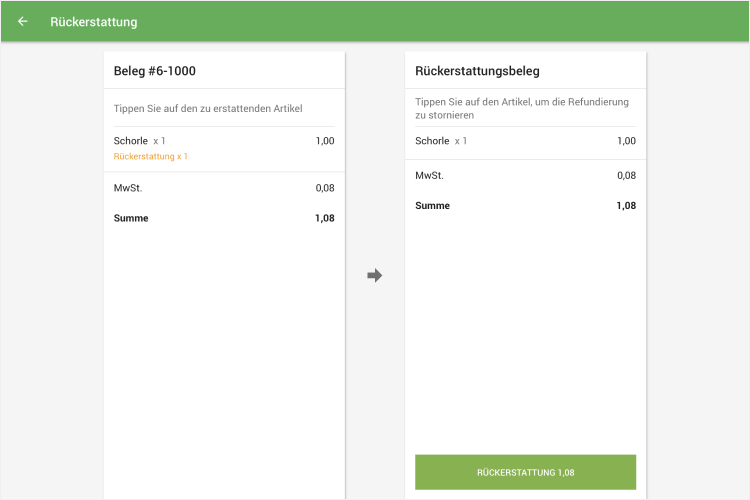Click the bold 1,08 total in refund receipt

626,206
